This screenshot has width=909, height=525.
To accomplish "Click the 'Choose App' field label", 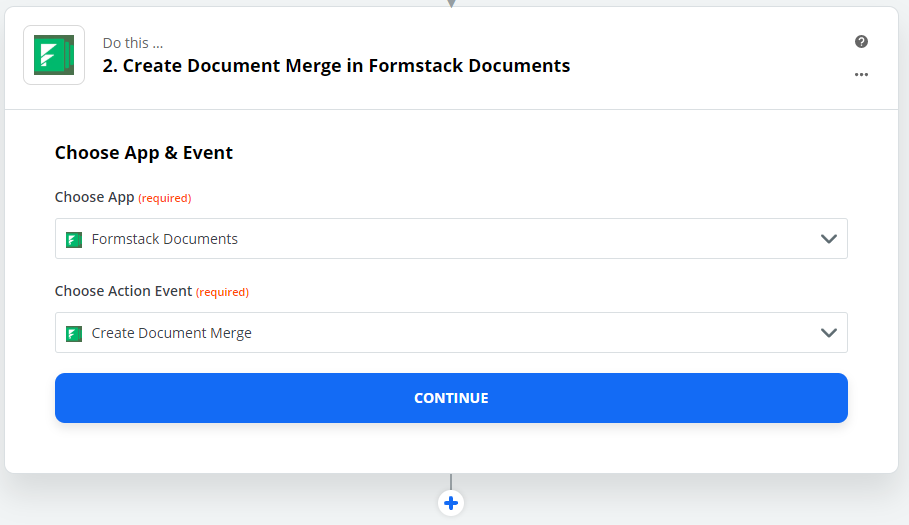I will point(94,197).
